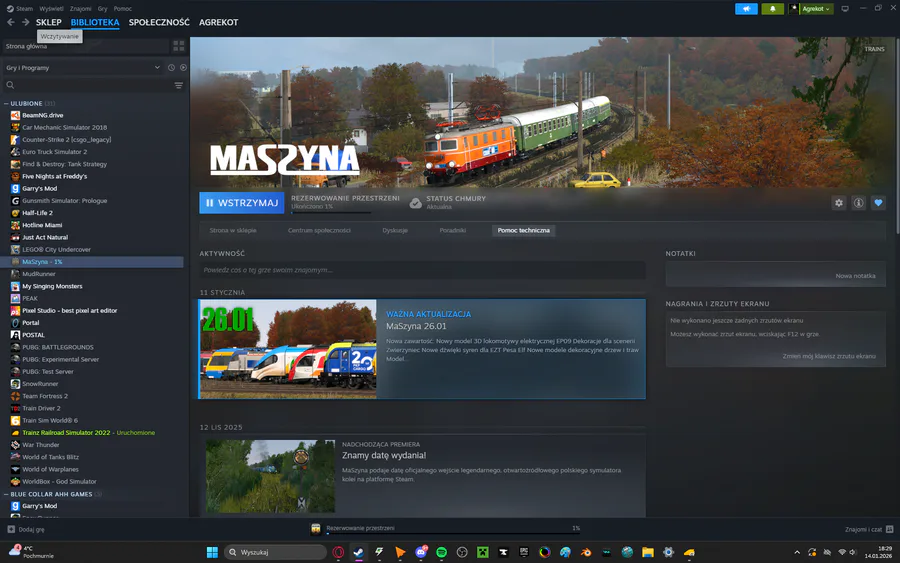Screen dimensions: 900x563
Task: Click the activity status input field
Action: tap(422, 270)
